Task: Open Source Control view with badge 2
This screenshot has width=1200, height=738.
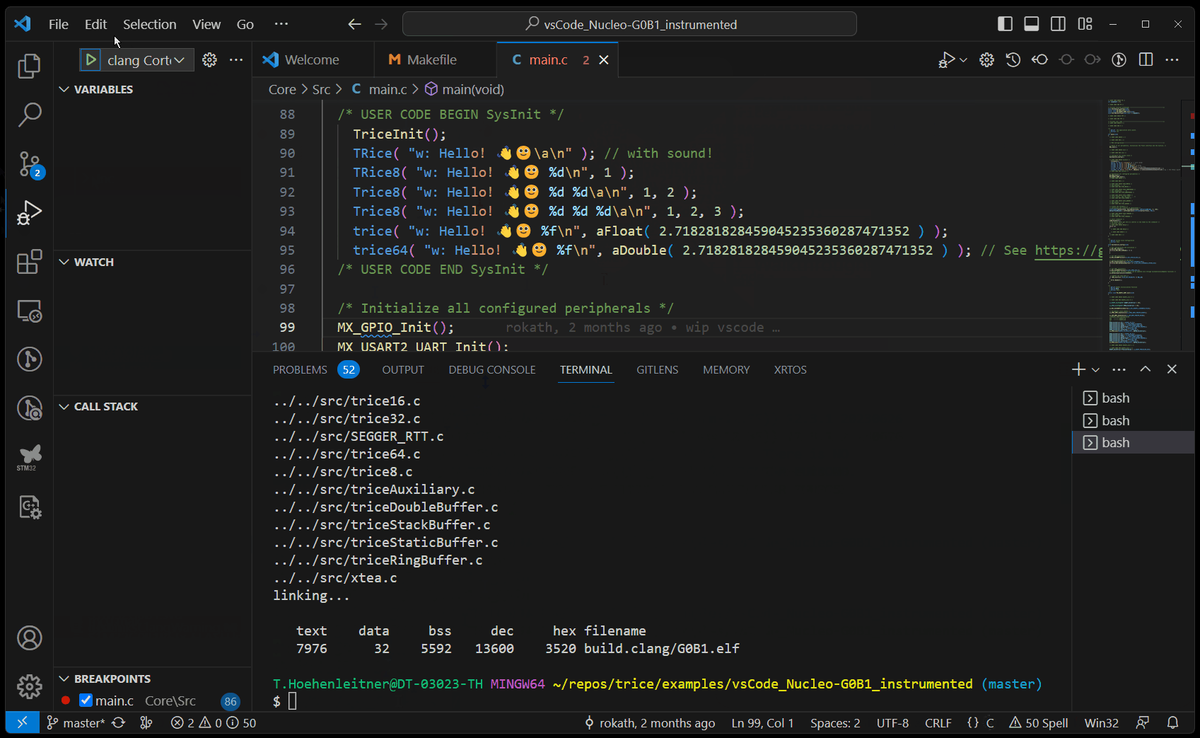Action: coord(30,164)
